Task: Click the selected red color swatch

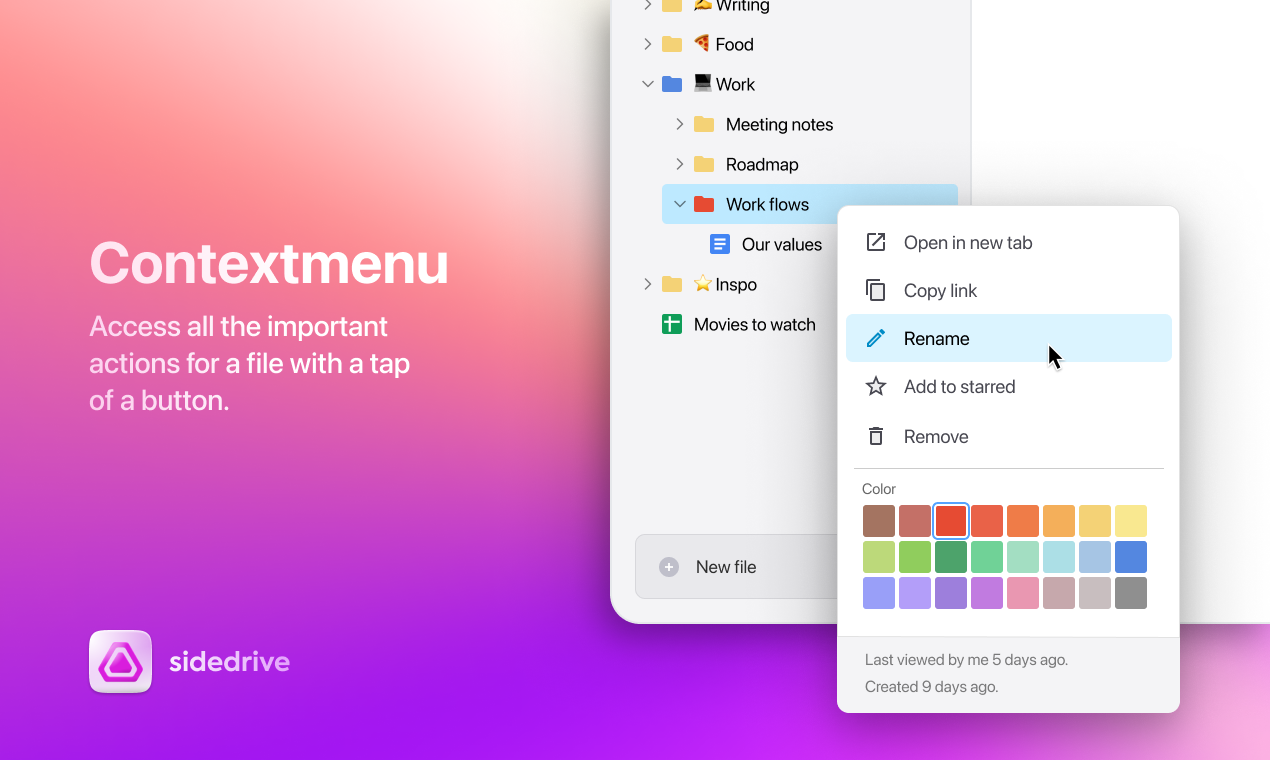Action: pyautogui.click(x=951, y=521)
